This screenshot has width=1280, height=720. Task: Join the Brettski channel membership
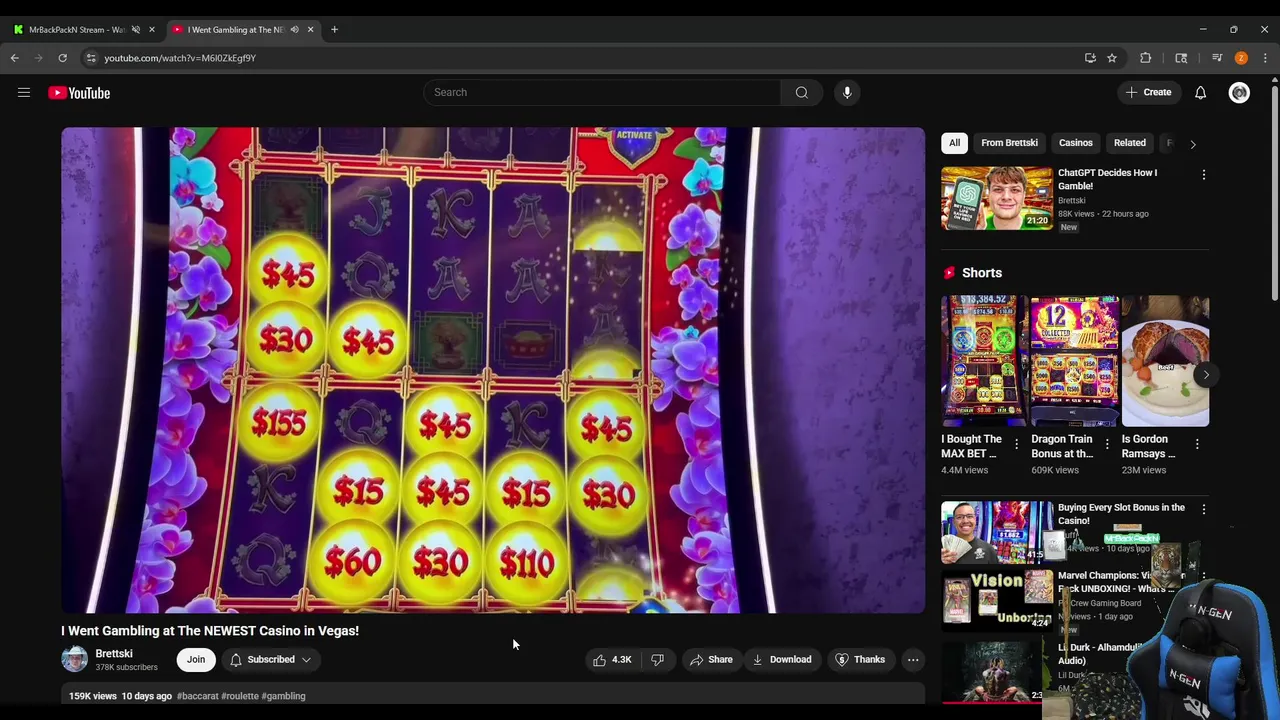pyautogui.click(x=196, y=660)
